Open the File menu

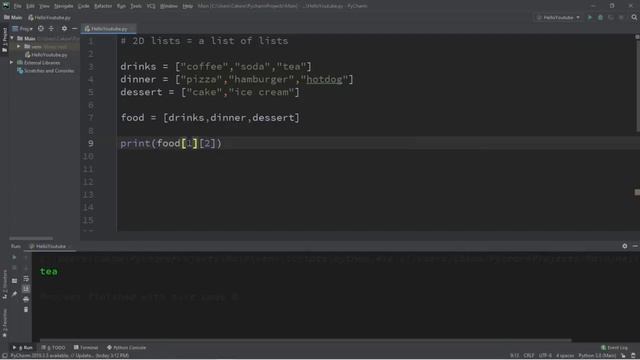coord(18,6)
